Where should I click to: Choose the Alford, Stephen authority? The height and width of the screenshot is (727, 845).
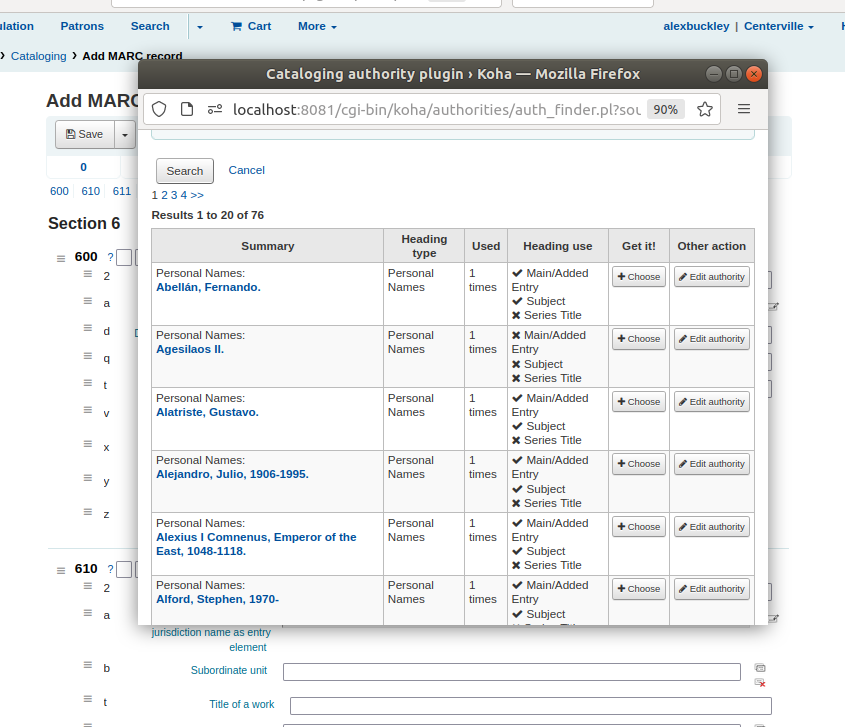639,588
